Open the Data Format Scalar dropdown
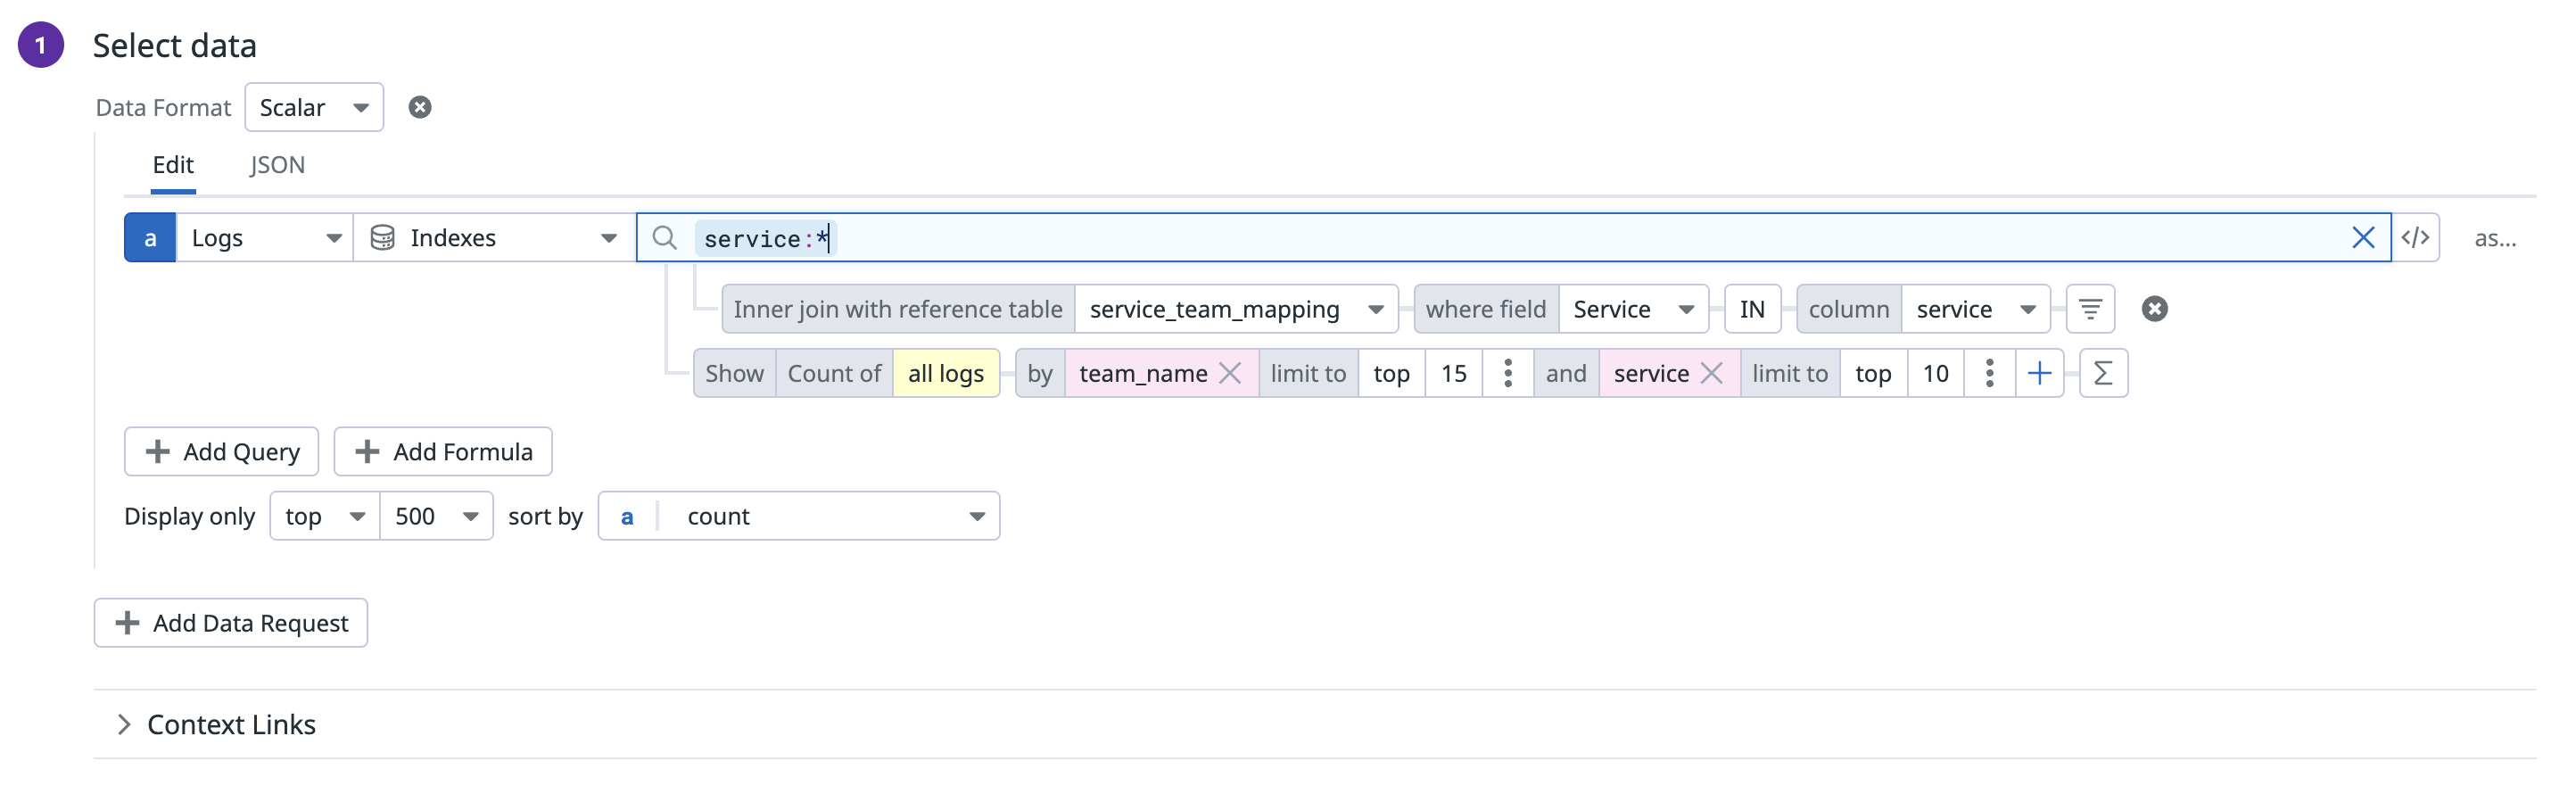The width and height of the screenshot is (2576, 794). point(314,107)
